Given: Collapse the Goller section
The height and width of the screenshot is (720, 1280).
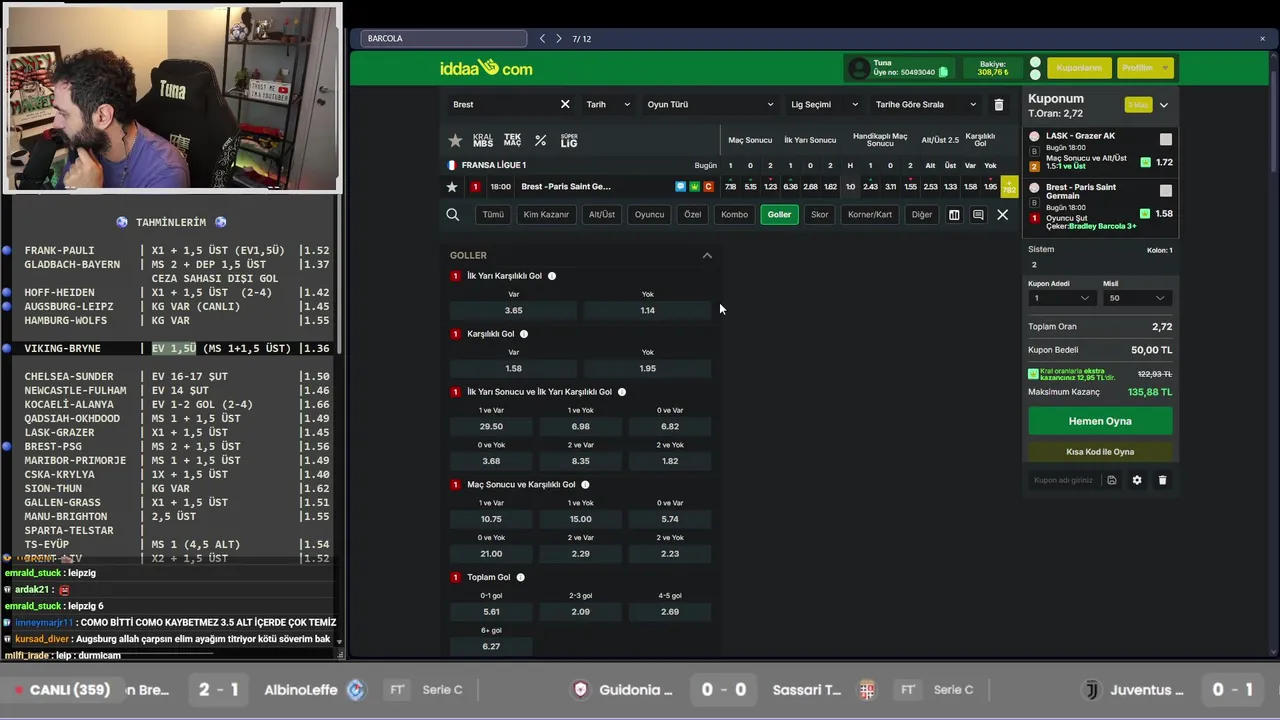Looking at the screenshot, I should 707,255.
